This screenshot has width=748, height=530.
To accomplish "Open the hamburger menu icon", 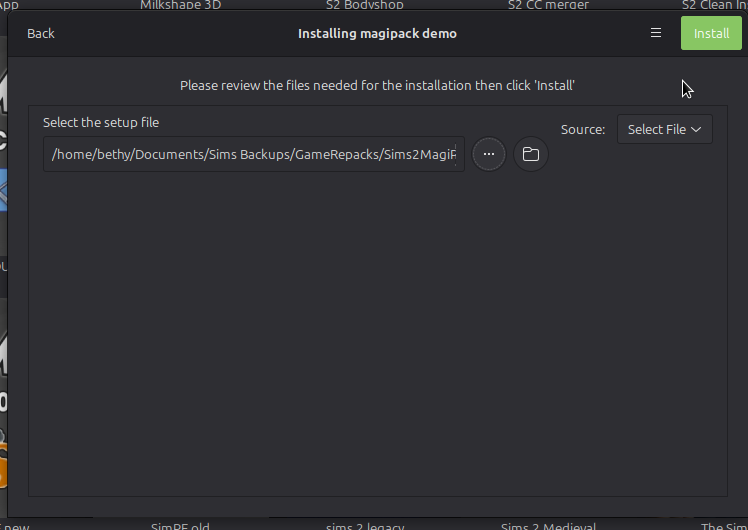I will (656, 33).
